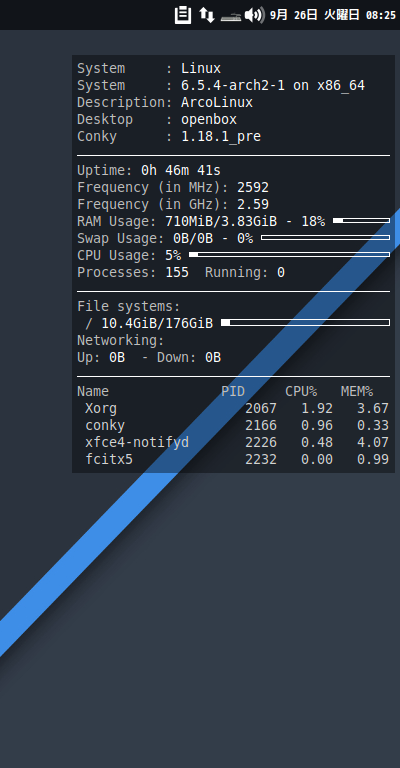Click the ArcoLinux description text
The width and height of the screenshot is (400, 768).
tap(217, 102)
